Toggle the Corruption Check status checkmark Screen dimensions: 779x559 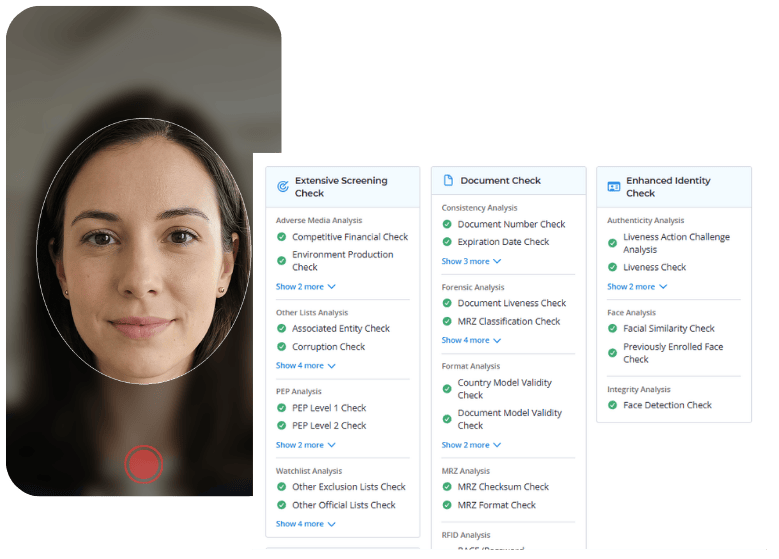pos(282,347)
